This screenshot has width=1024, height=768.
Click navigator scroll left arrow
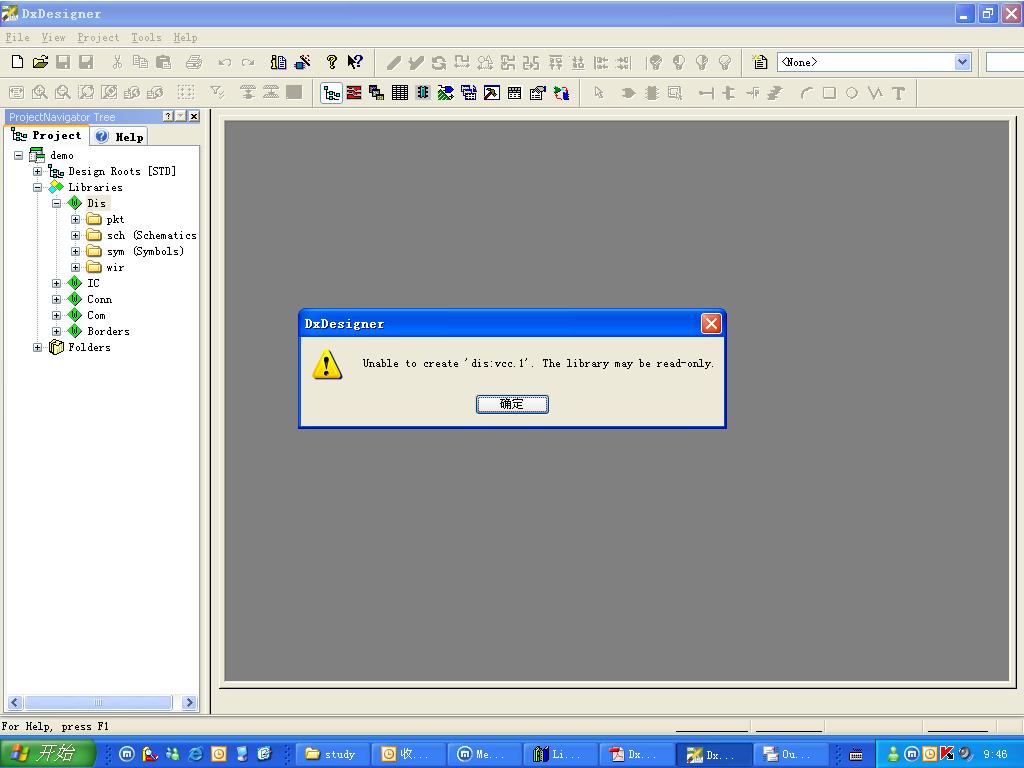click(x=15, y=703)
